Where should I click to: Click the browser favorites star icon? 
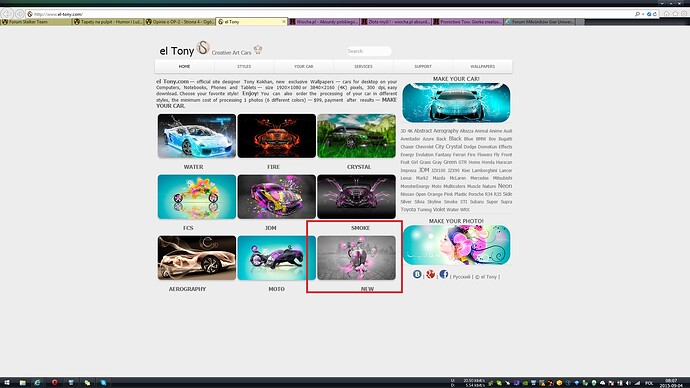coord(675,14)
